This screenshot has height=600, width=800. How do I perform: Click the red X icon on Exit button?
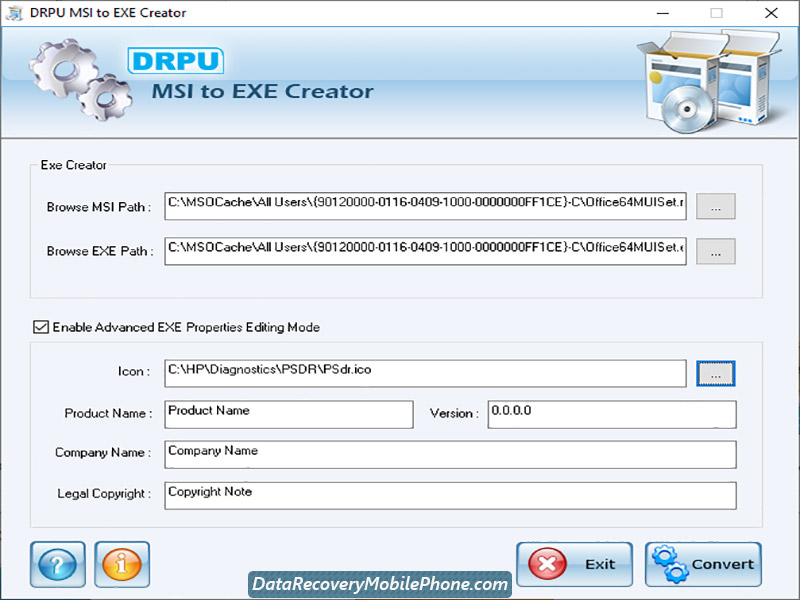coord(549,564)
